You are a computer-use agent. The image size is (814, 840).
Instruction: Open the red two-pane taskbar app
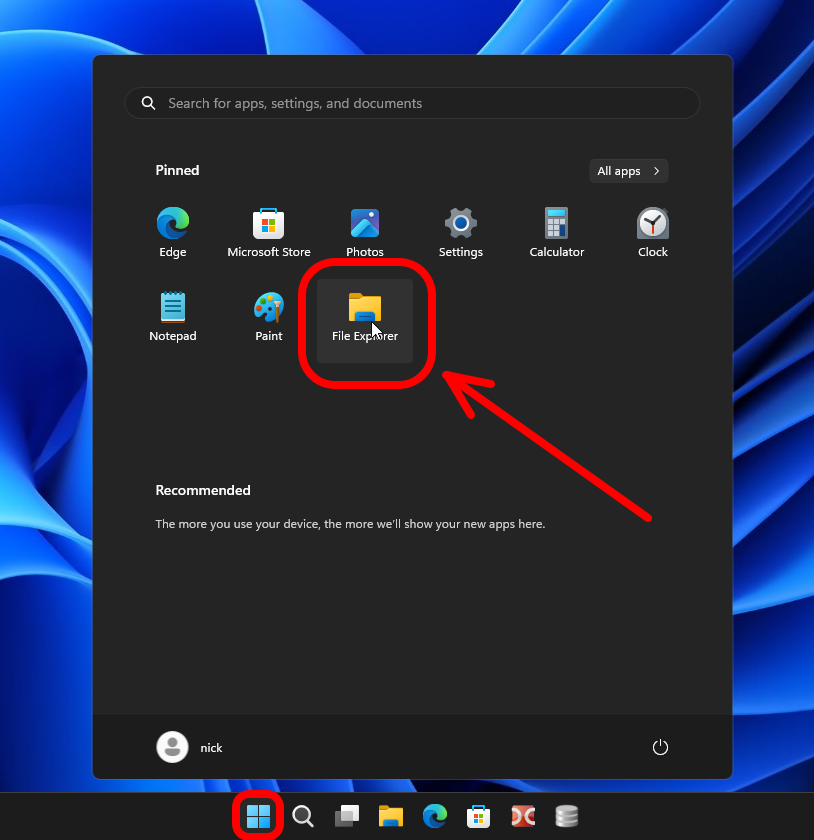(x=523, y=816)
